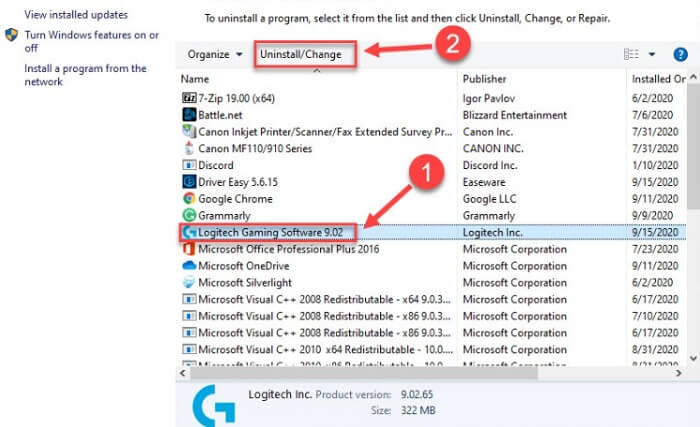
Task: Select the Grammarly entry name
Action: click(x=224, y=215)
